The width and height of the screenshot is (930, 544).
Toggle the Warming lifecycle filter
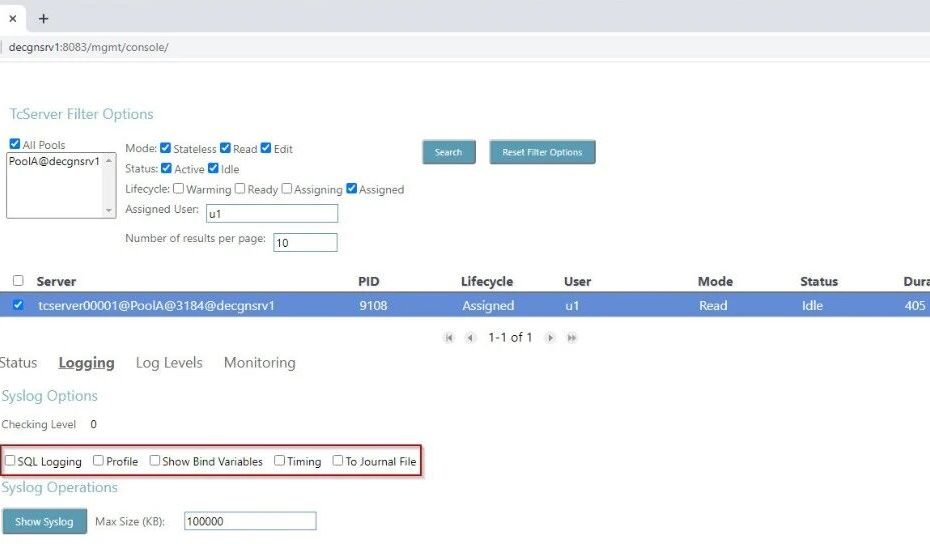click(x=178, y=188)
